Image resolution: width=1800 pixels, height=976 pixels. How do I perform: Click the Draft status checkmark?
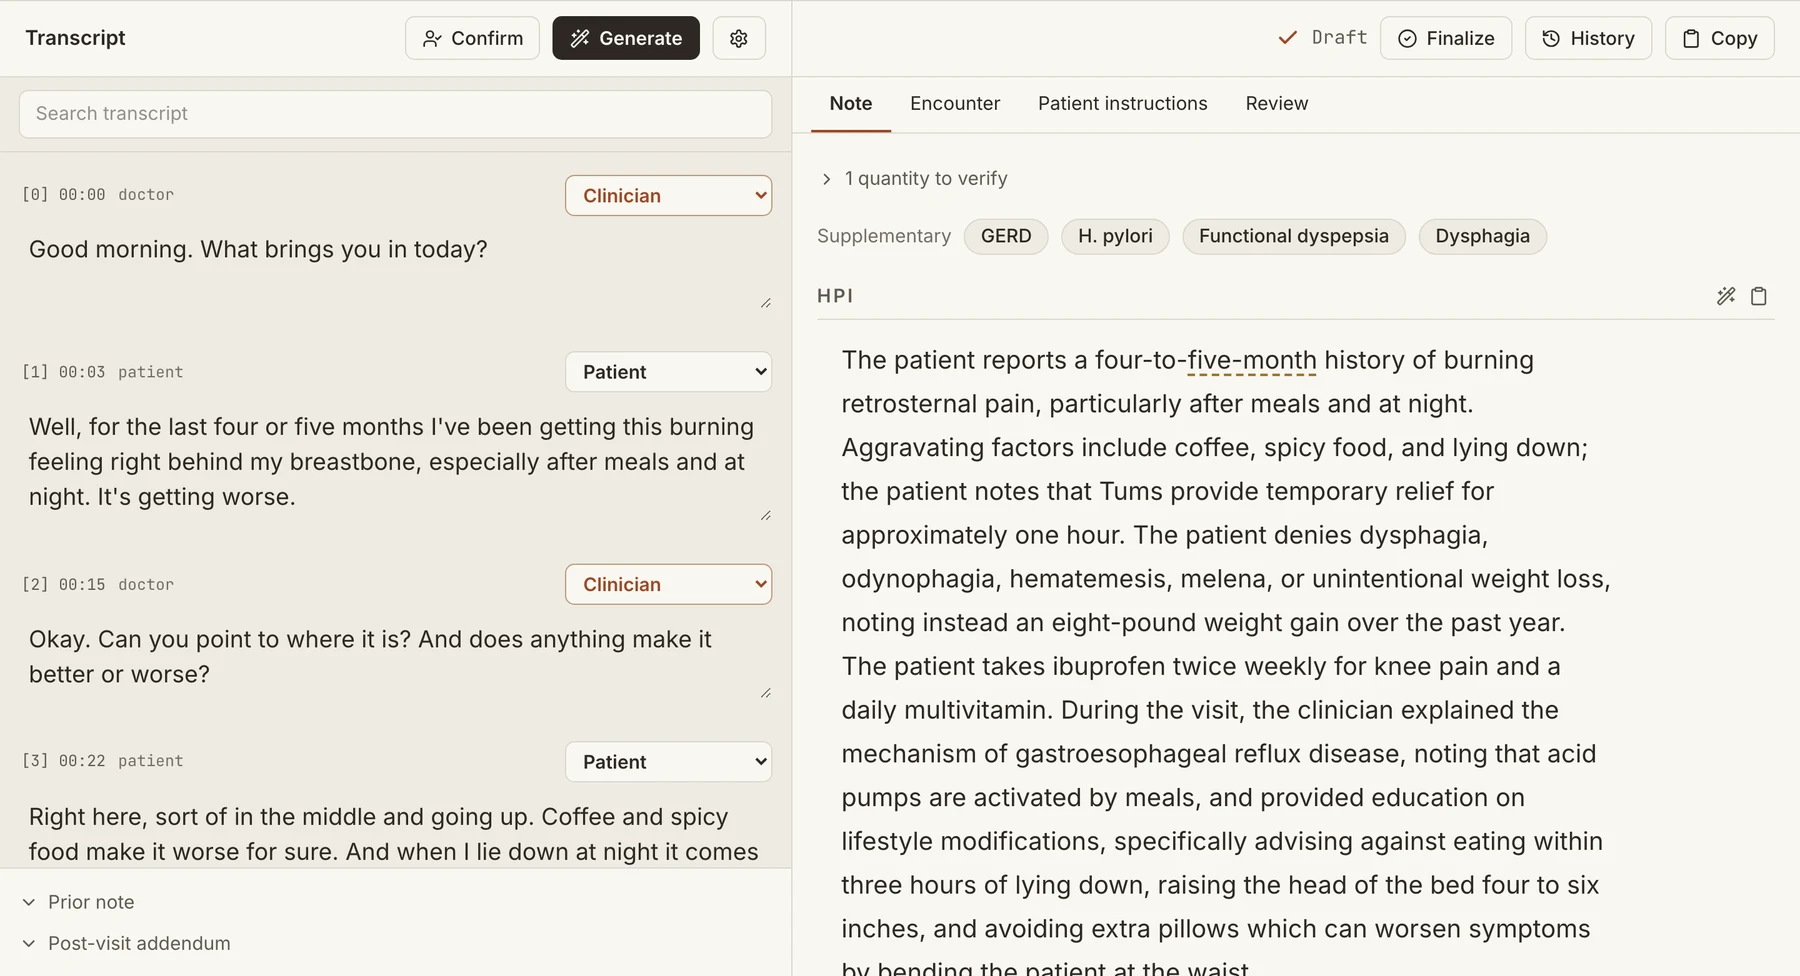pyautogui.click(x=1288, y=38)
